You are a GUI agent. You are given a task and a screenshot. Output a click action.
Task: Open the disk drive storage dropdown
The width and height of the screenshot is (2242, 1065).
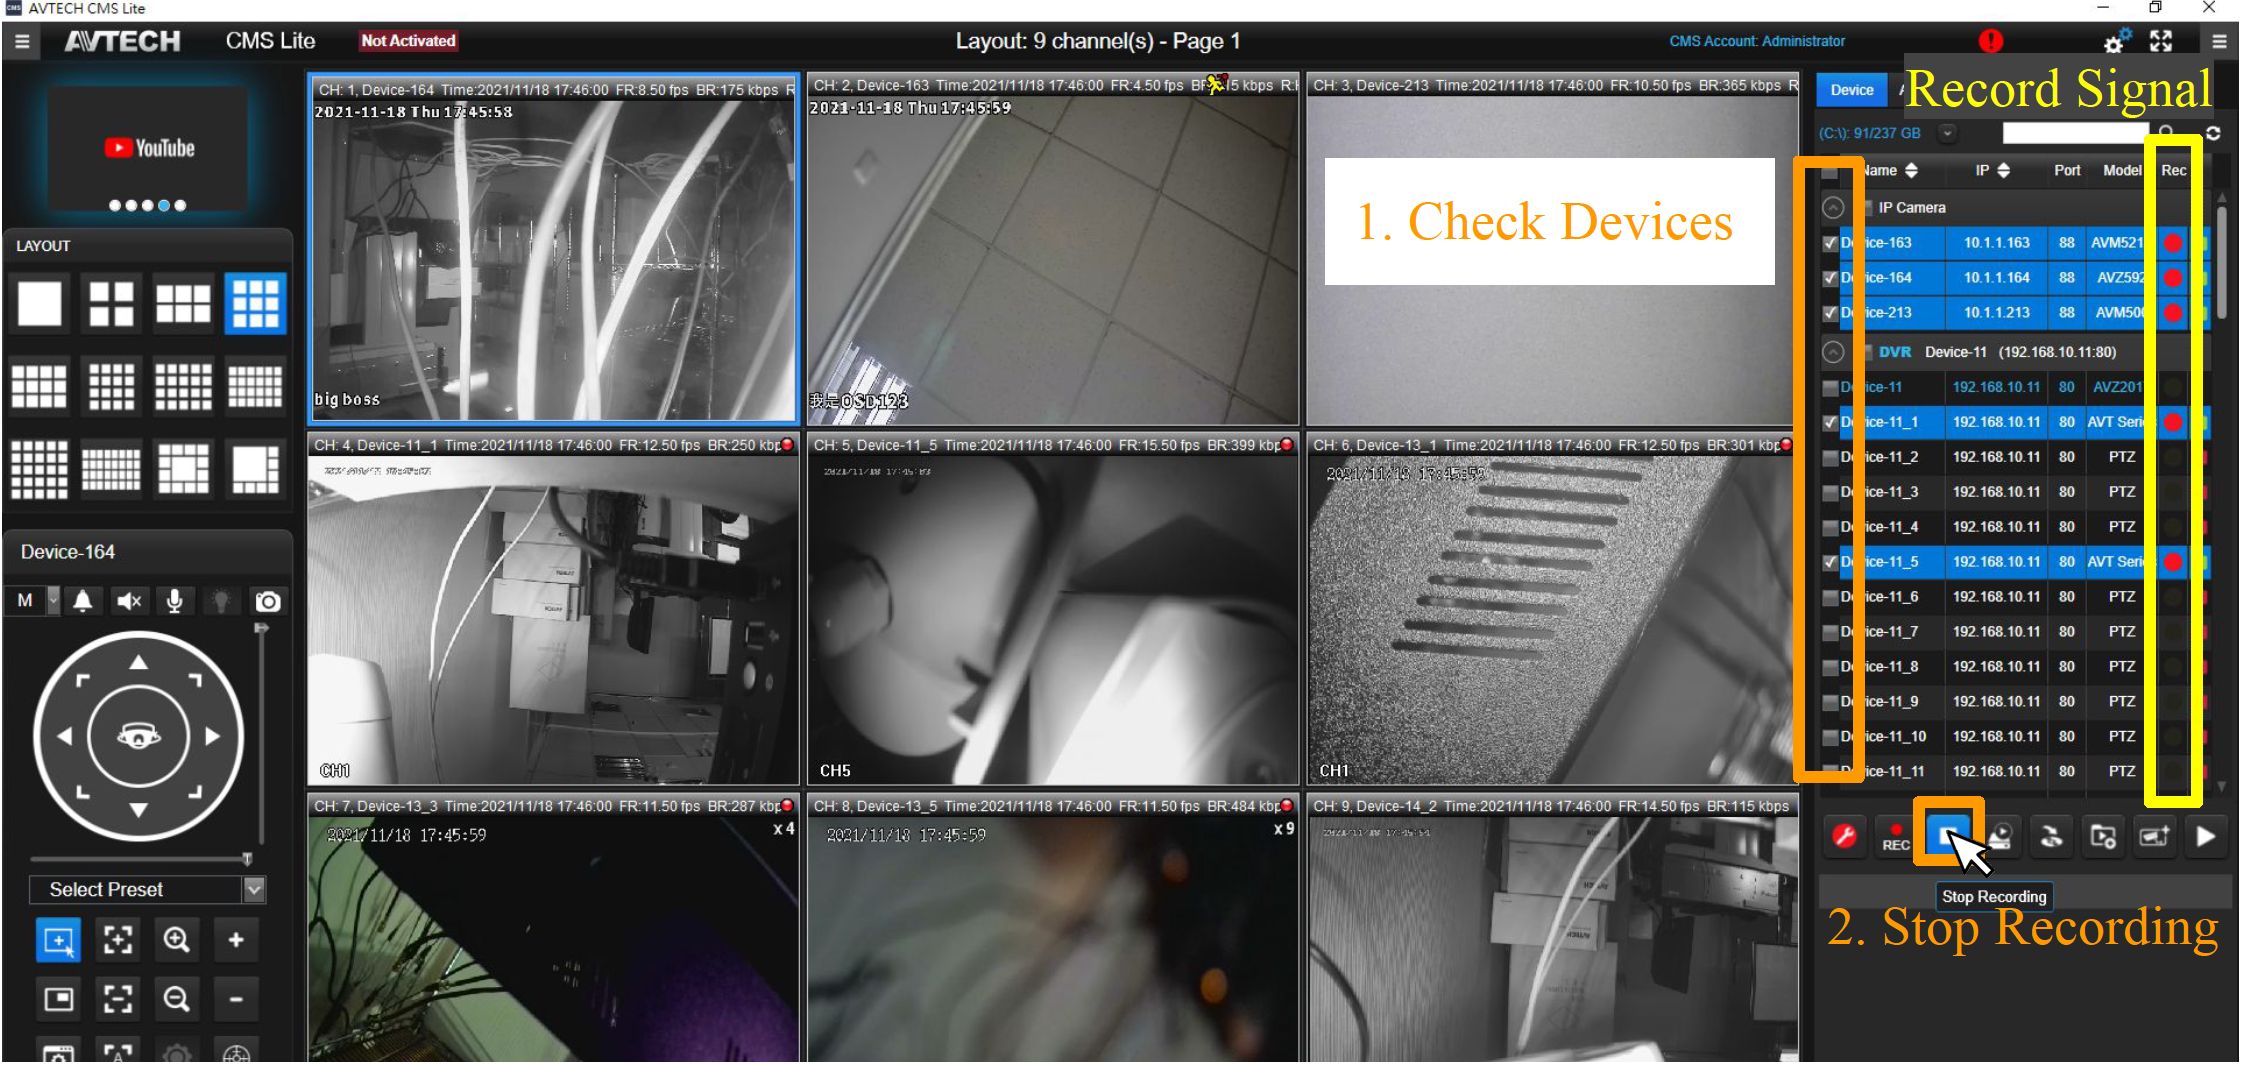click(x=1946, y=133)
